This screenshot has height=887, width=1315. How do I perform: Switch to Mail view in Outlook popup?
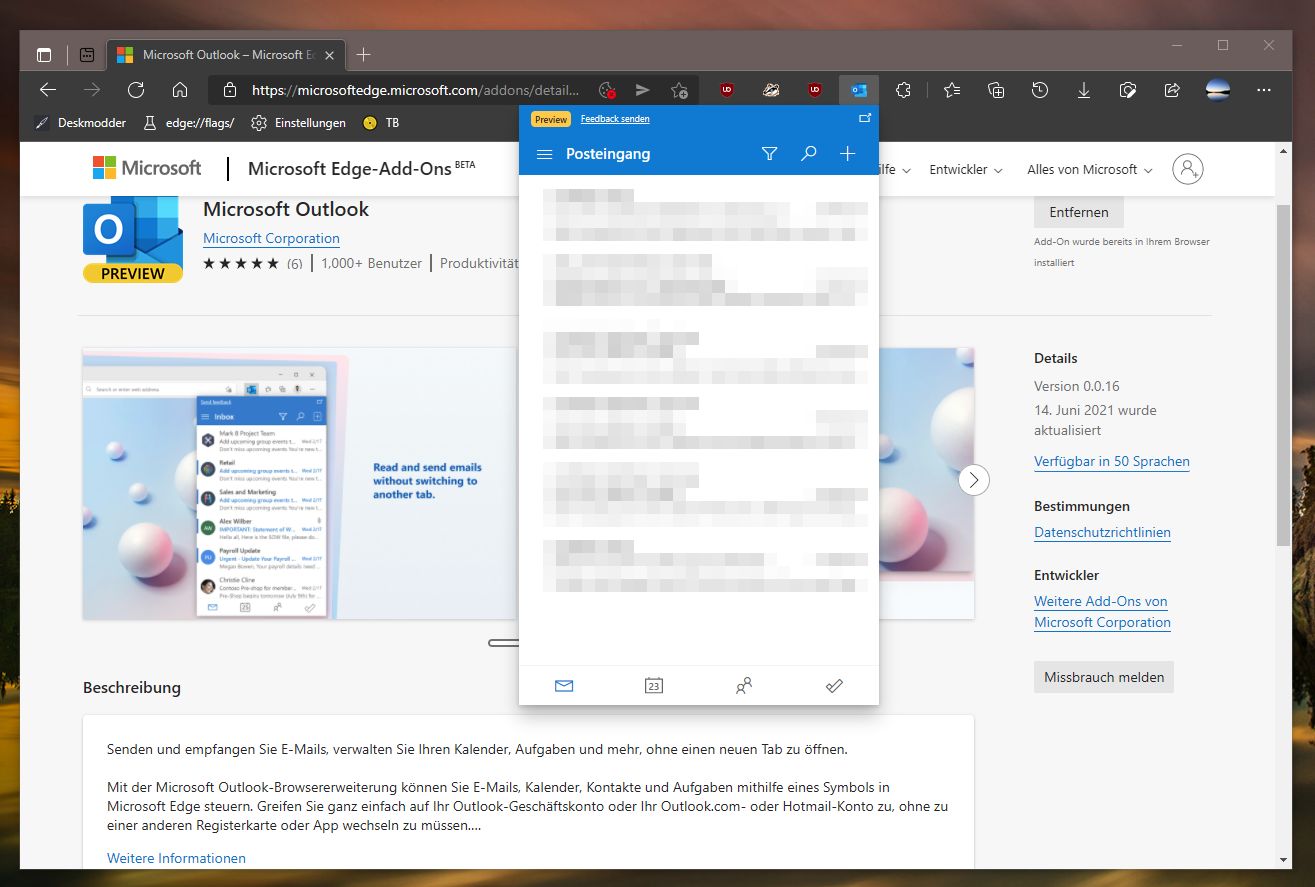tap(564, 686)
